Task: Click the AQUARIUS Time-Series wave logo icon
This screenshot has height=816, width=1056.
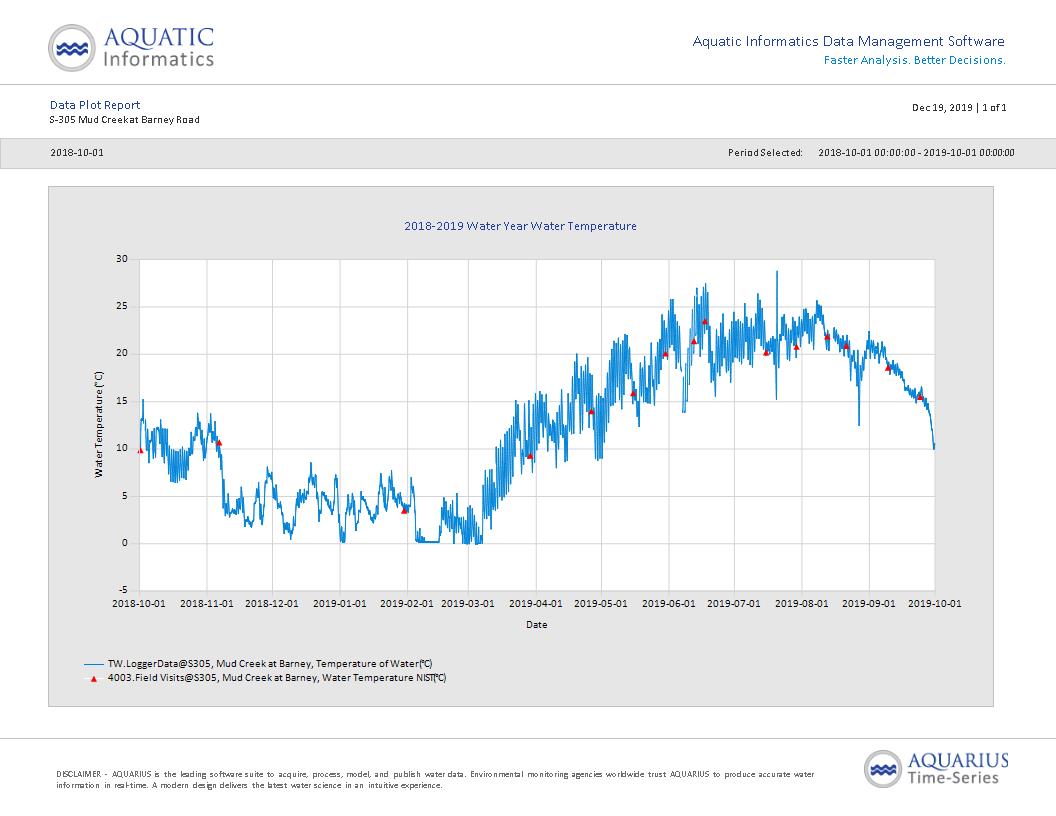Action: click(x=883, y=769)
